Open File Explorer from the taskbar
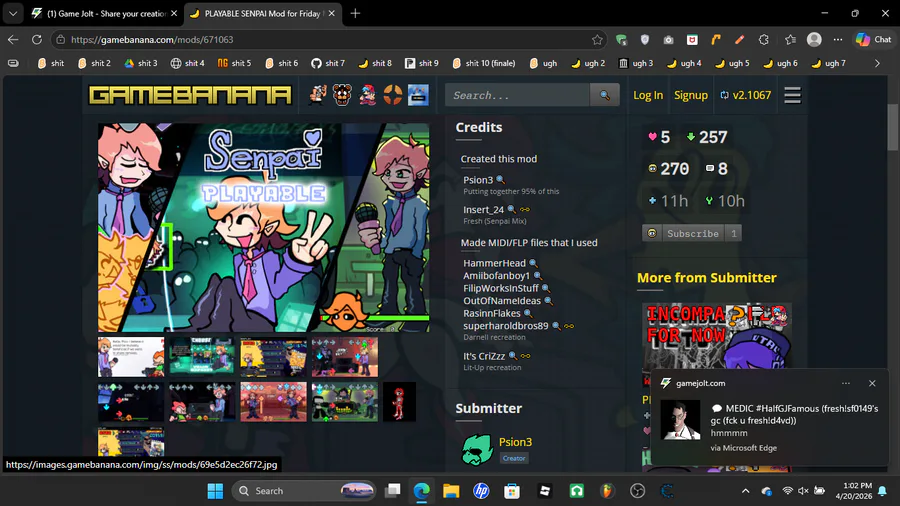This screenshot has height=506, width=900. pos(451,491)
